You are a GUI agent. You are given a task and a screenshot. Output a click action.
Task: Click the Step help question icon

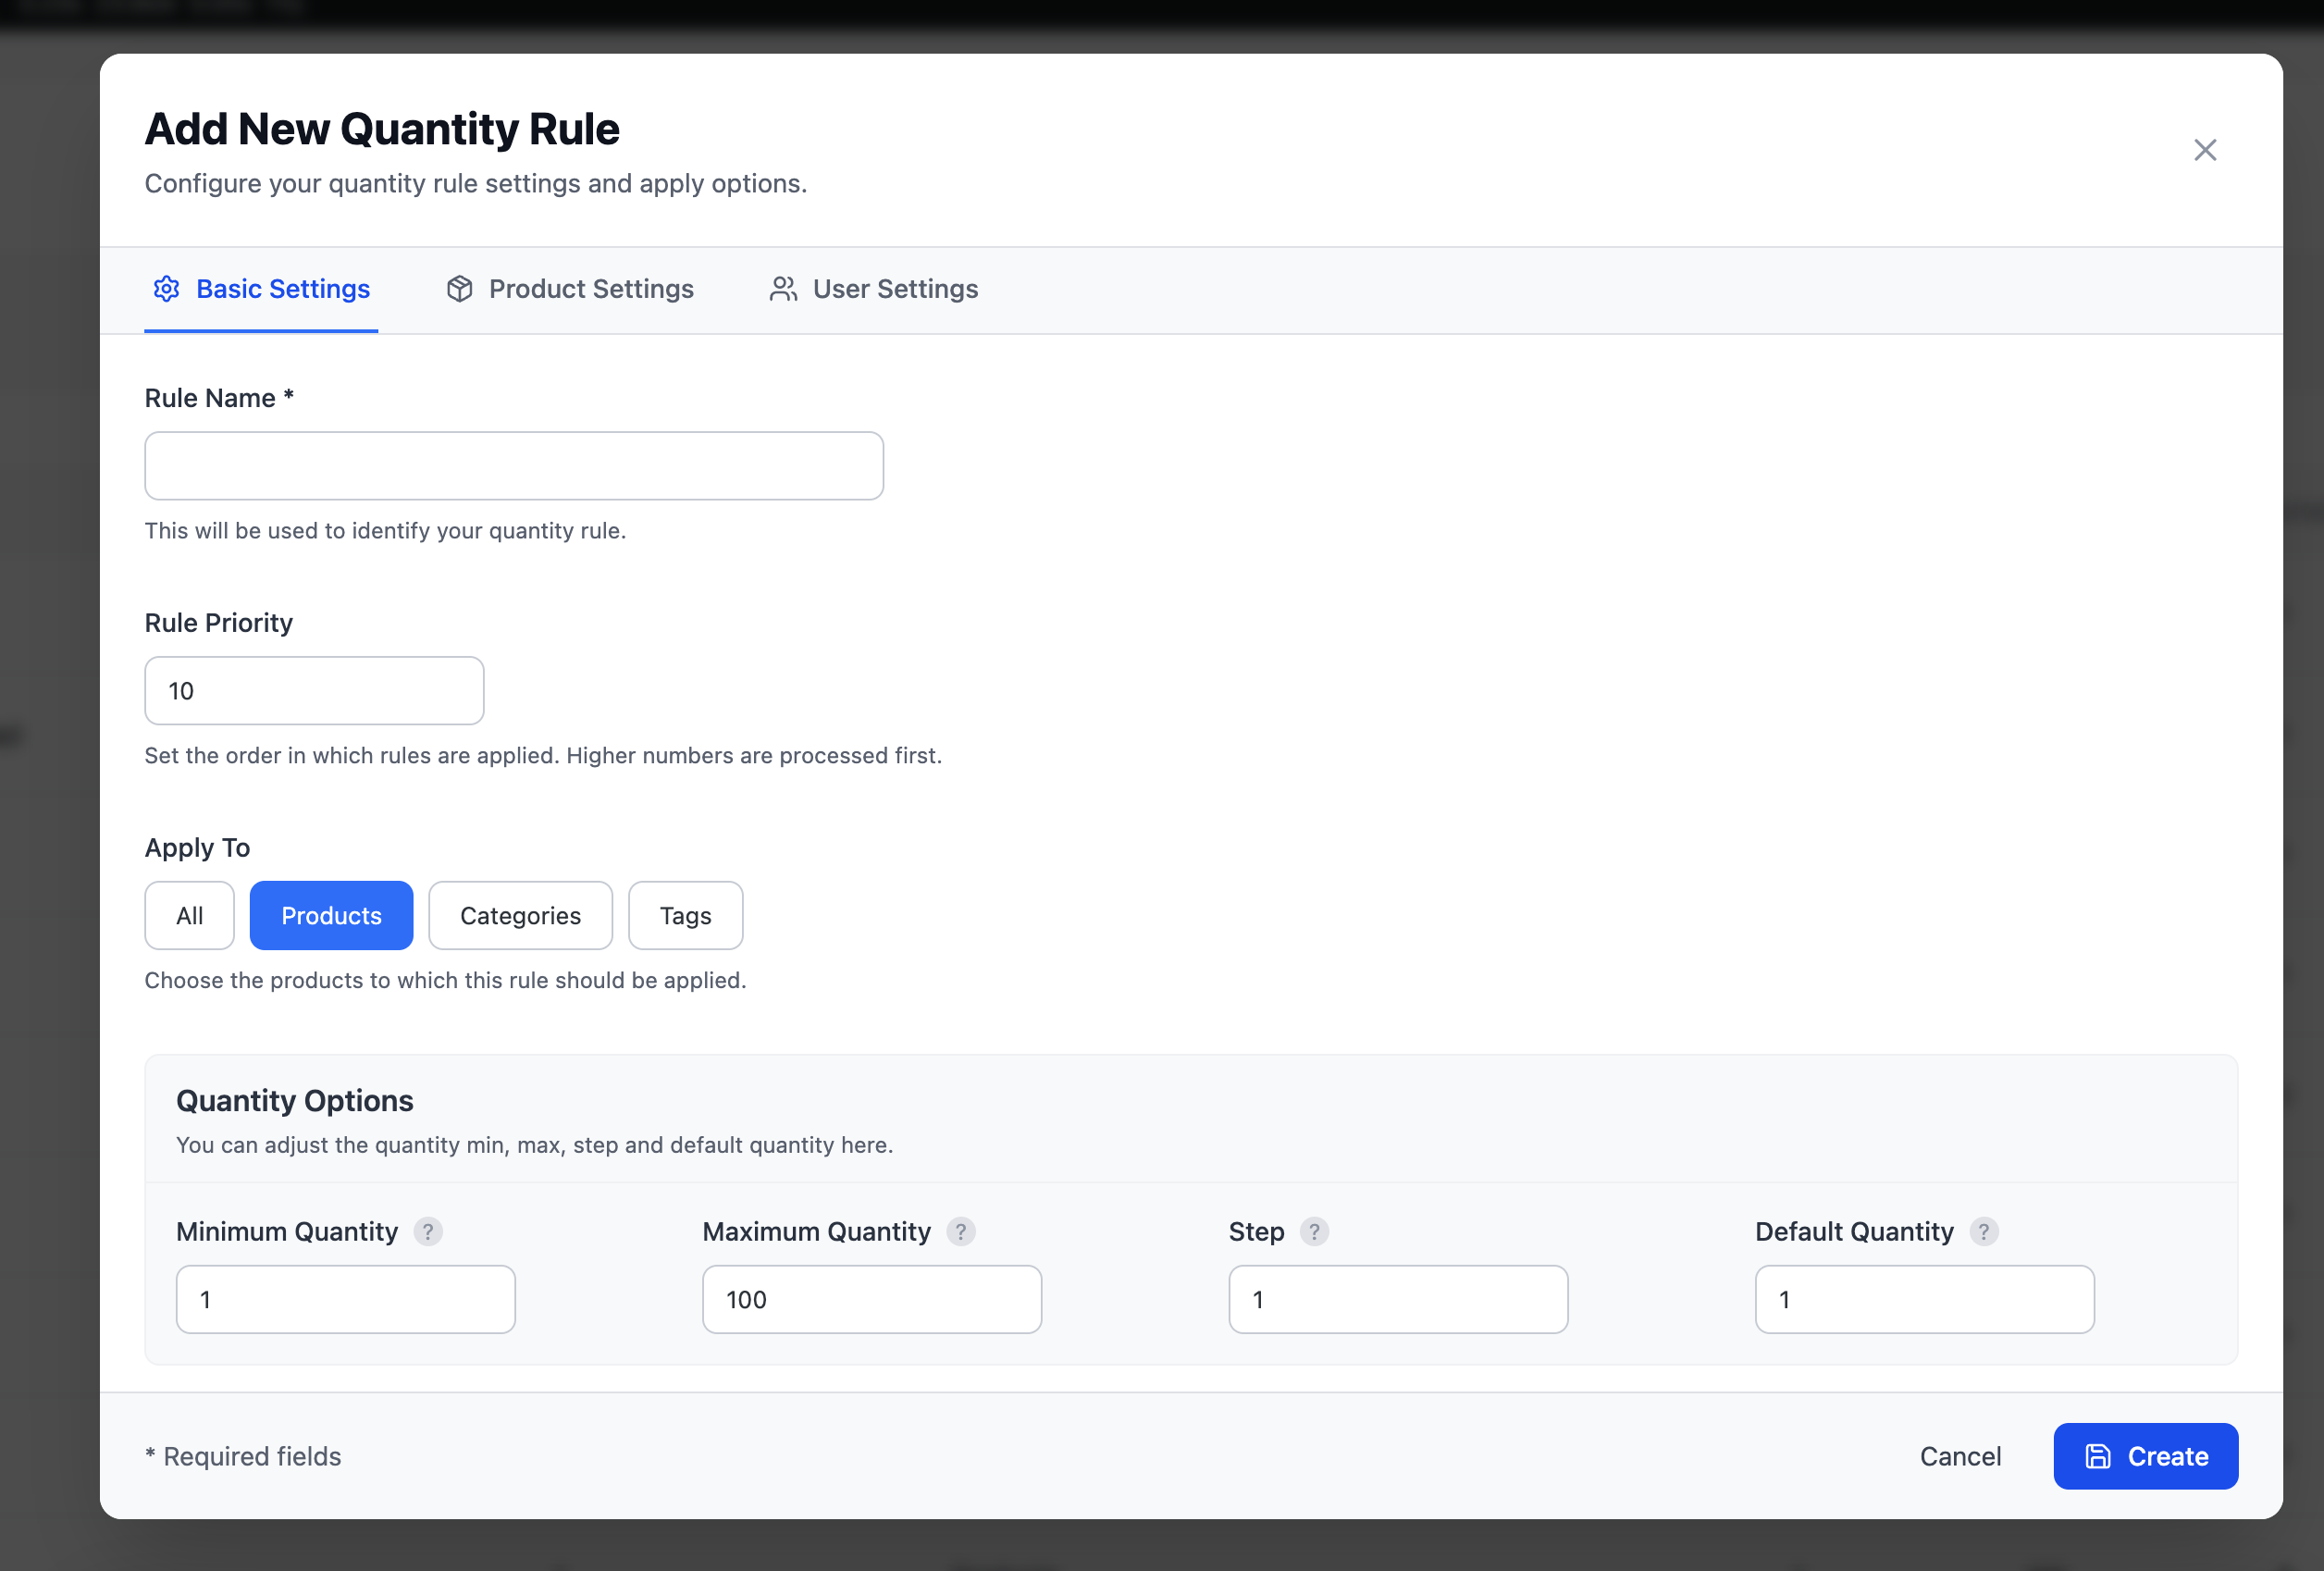(1314, 1231)
